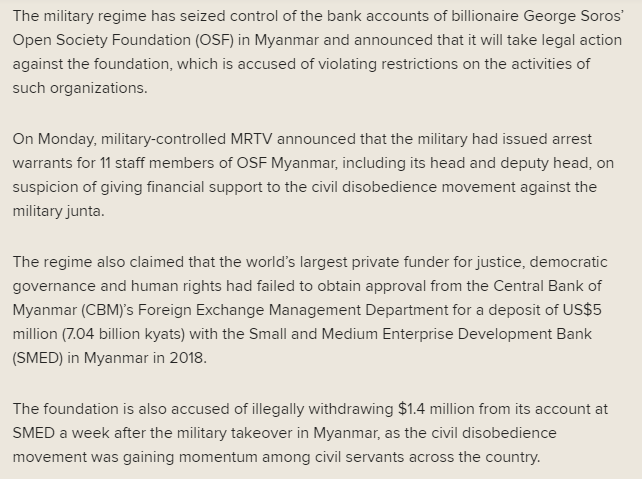Click "On Monday" starting the second paragraph
This screenshot has height=479, width=642.
coord(49,138)
